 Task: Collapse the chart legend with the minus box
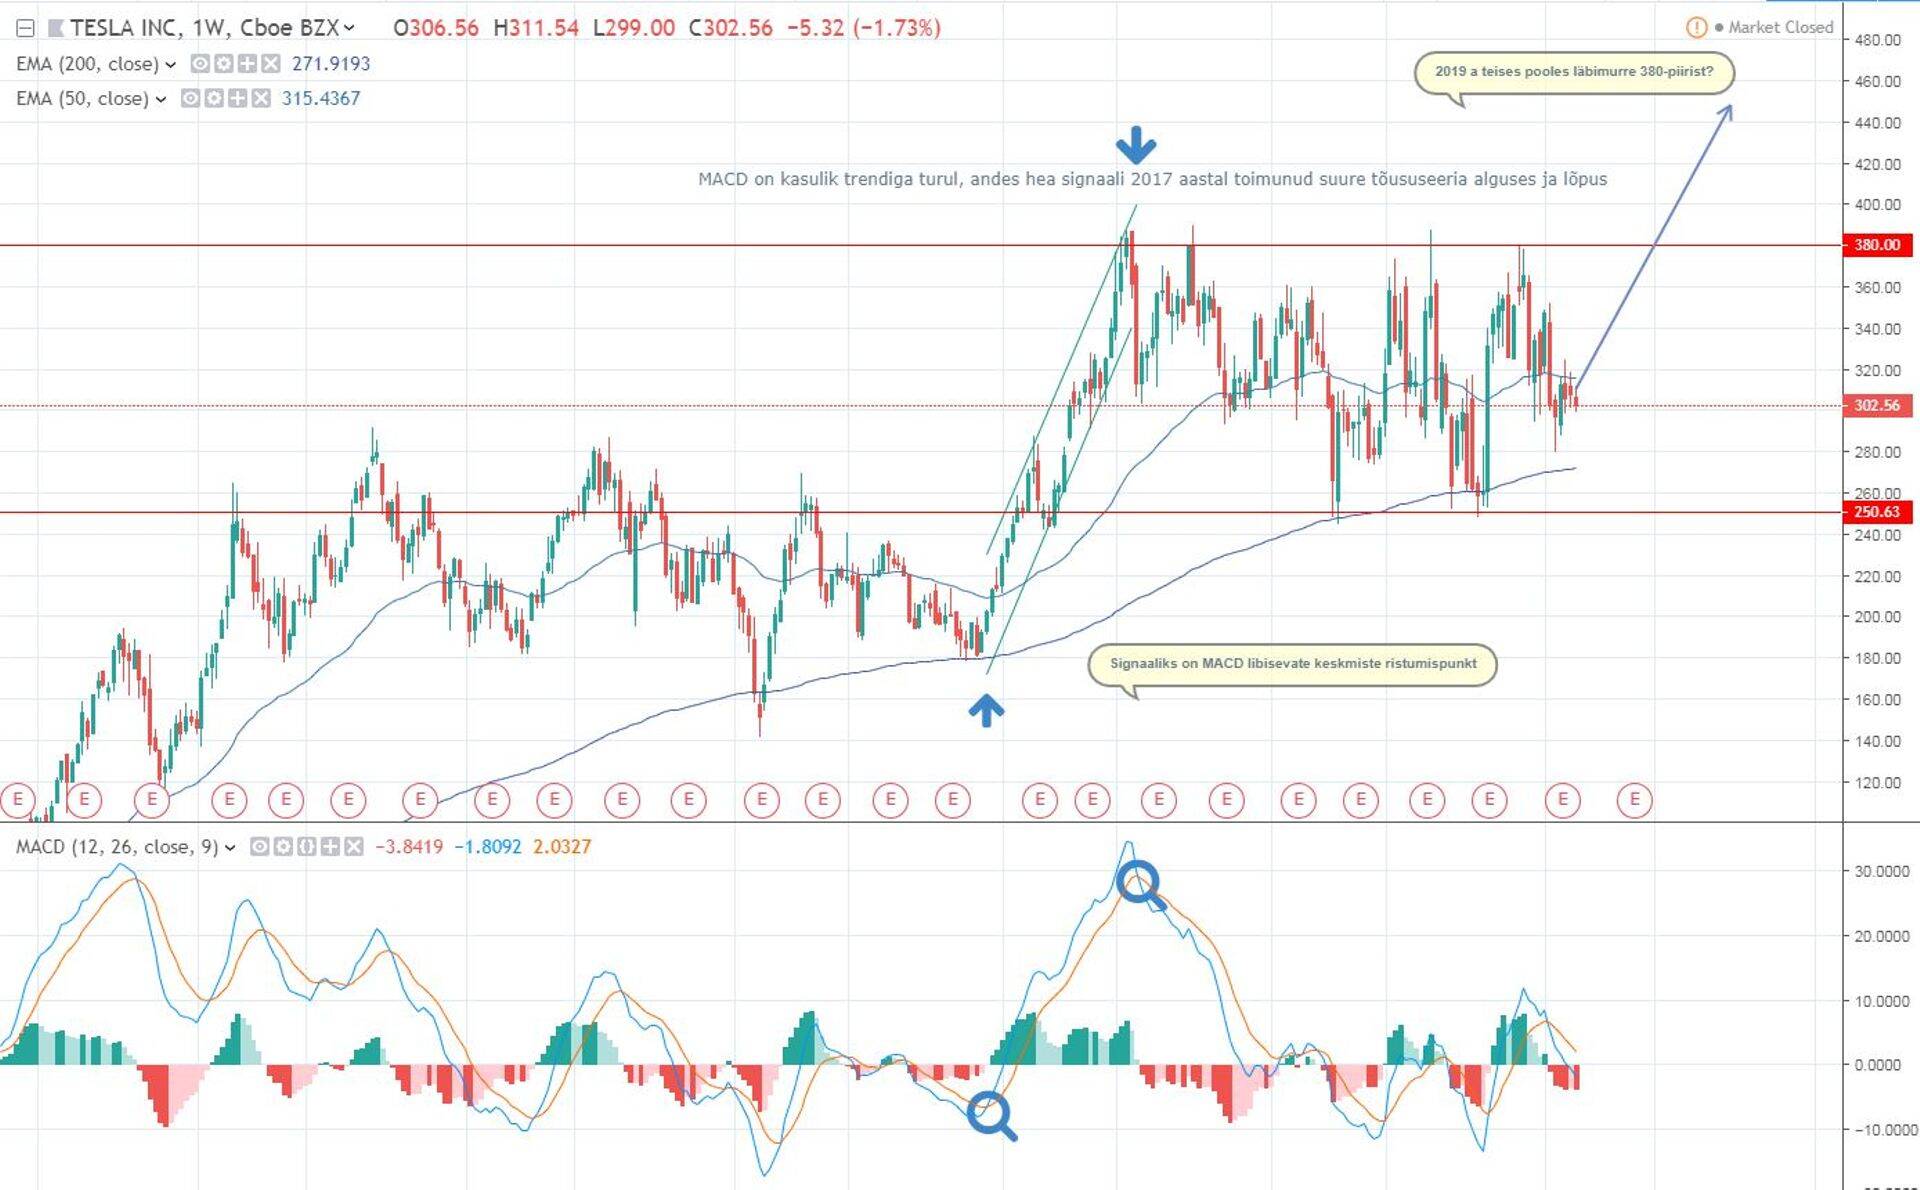25,28
